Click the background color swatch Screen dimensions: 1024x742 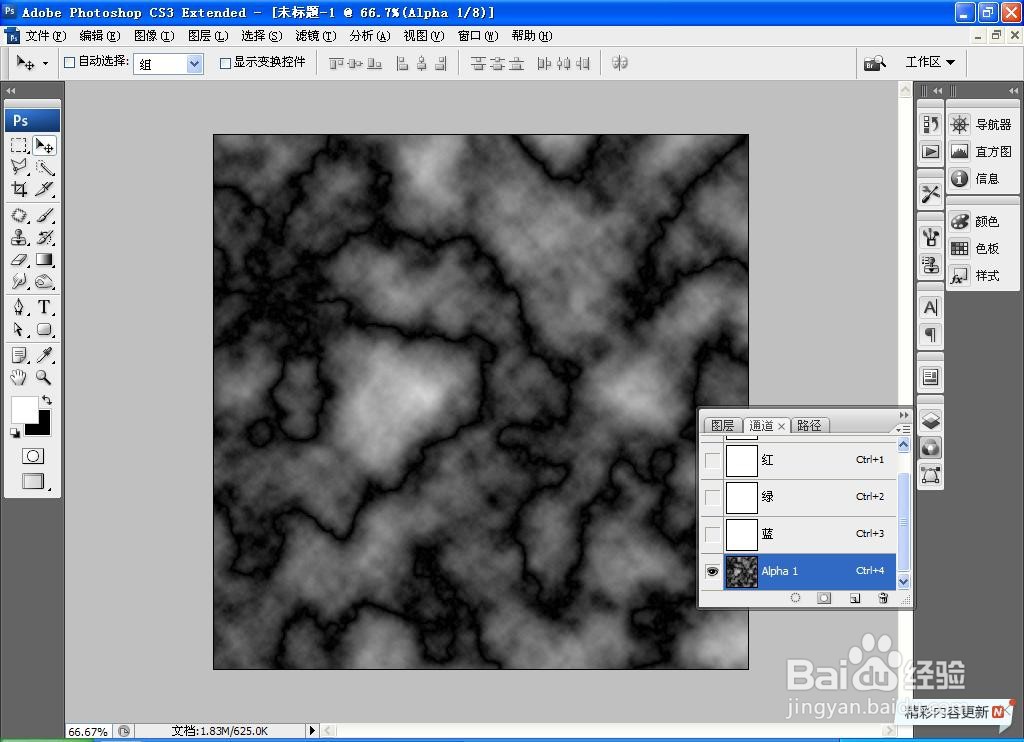(42, 426)
